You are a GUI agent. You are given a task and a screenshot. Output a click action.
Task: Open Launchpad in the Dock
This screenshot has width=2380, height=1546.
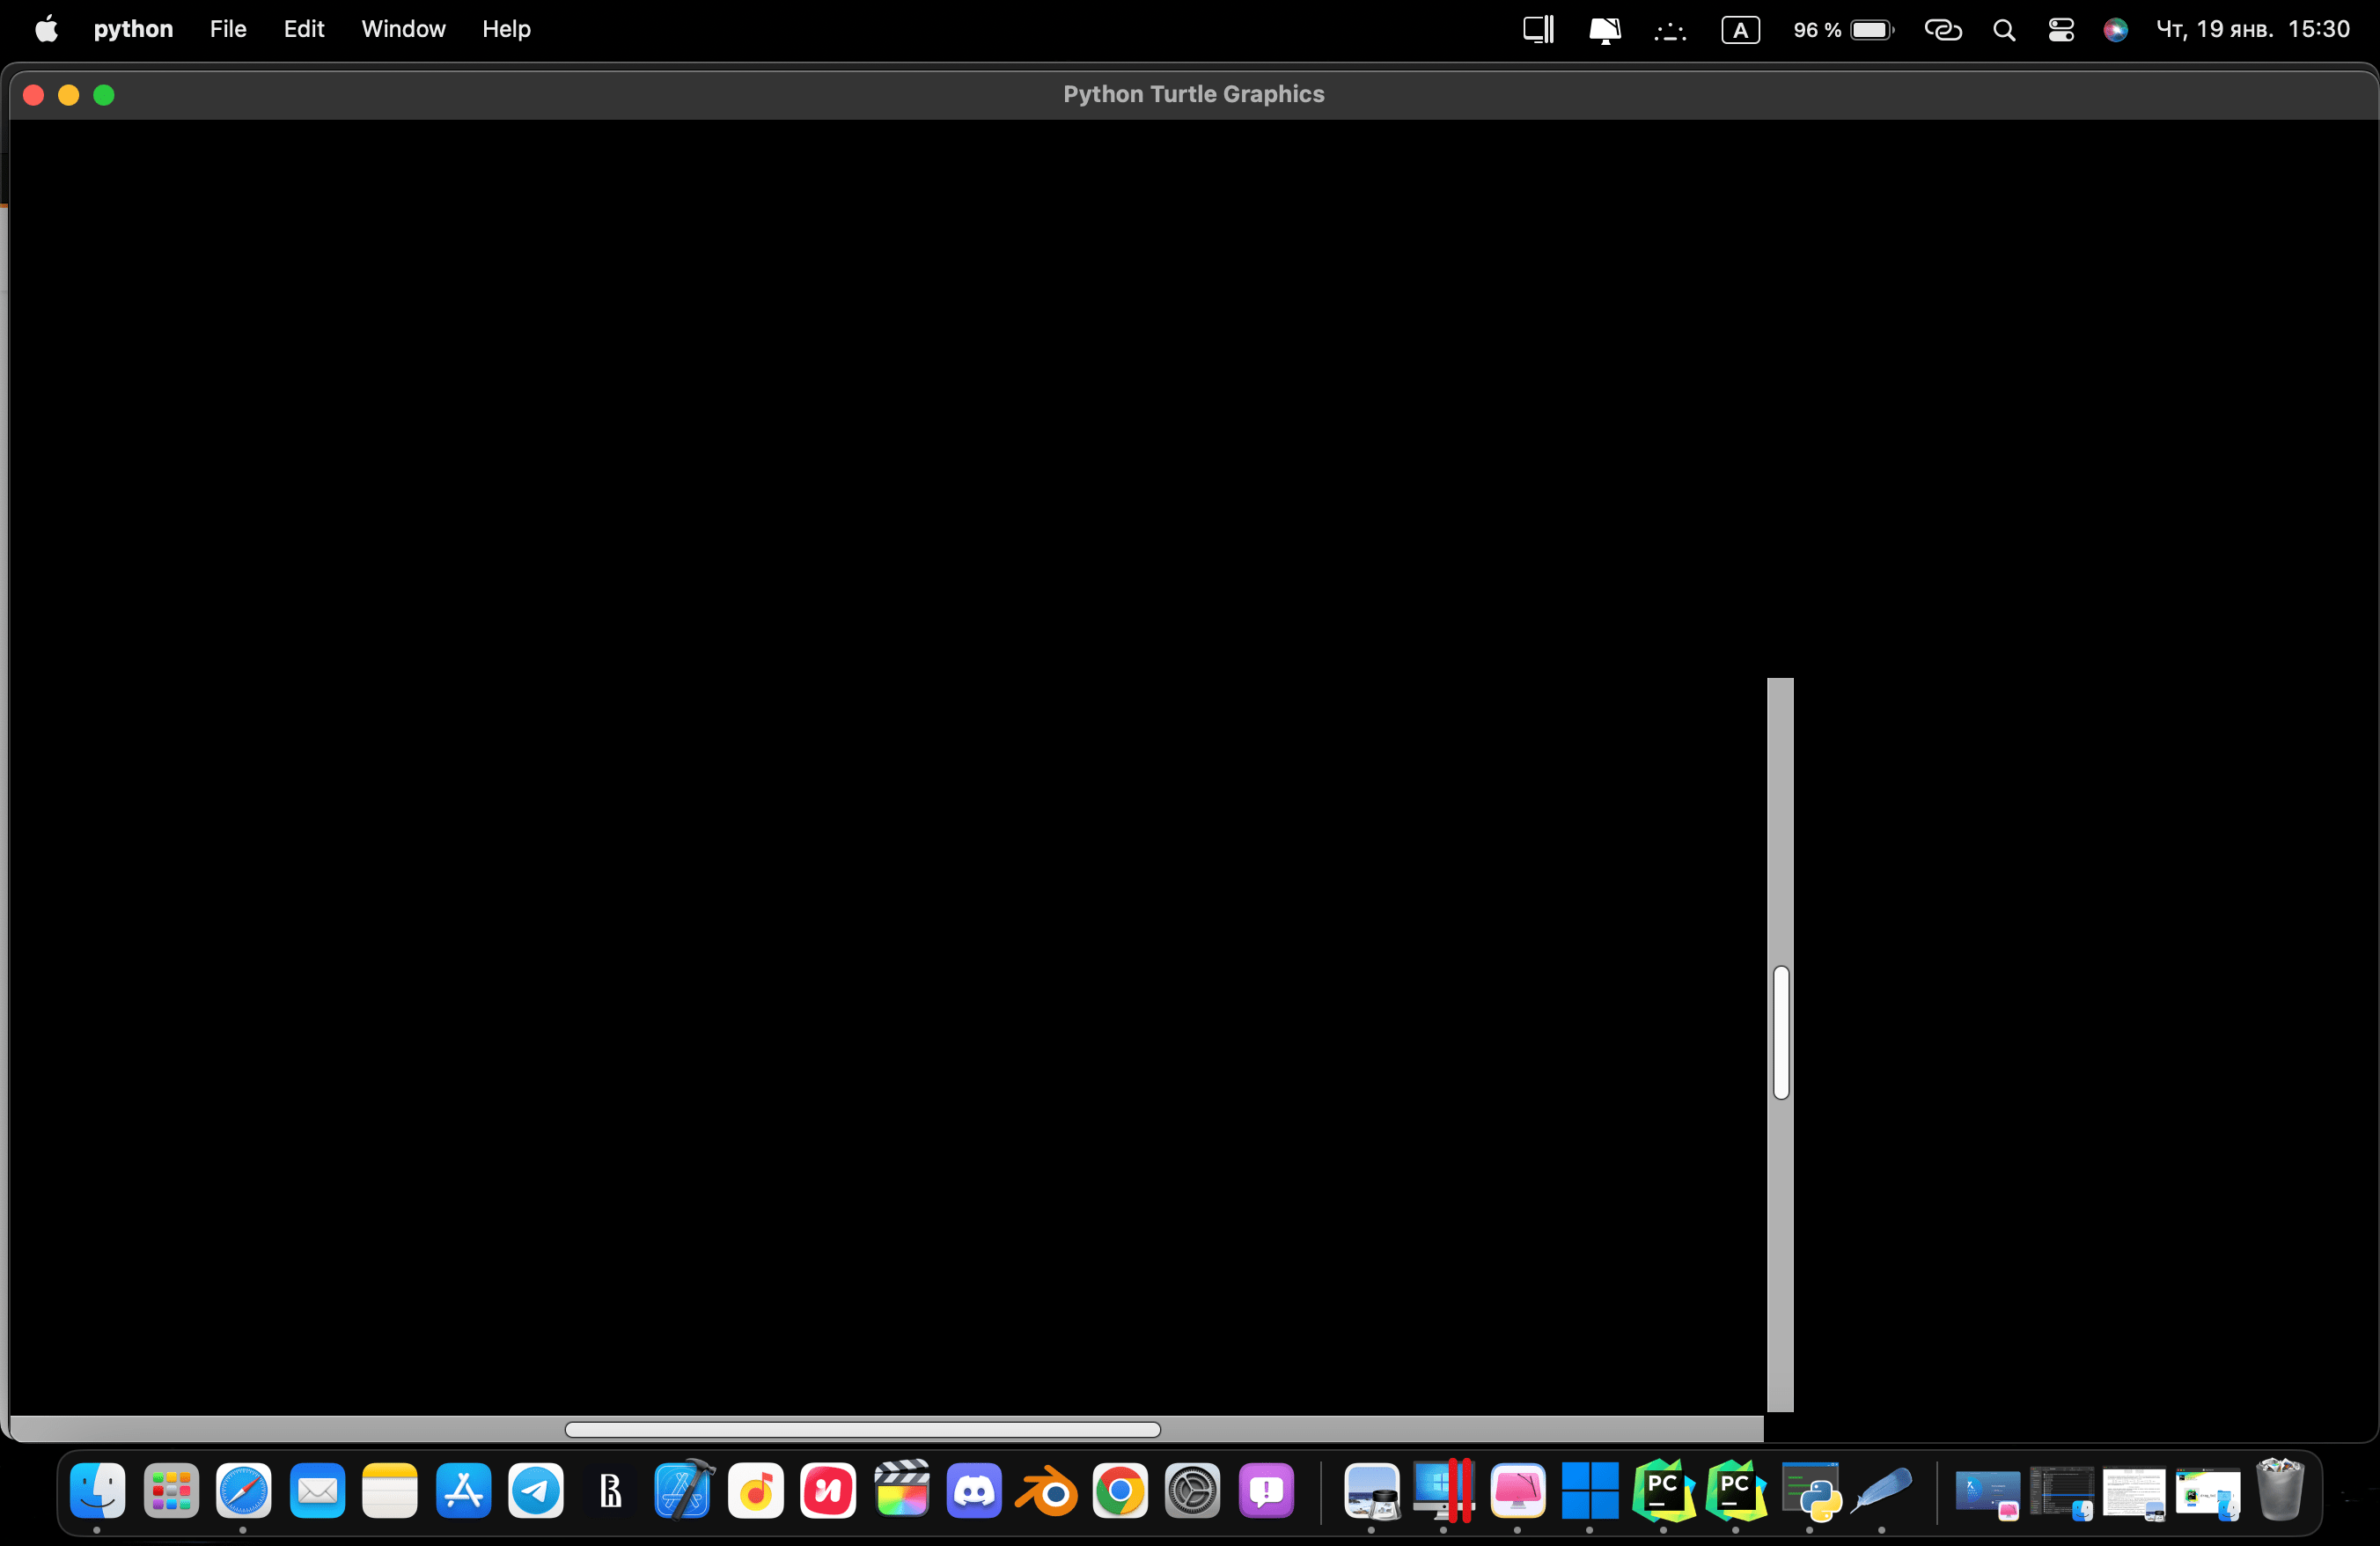tap(171, 1491)
